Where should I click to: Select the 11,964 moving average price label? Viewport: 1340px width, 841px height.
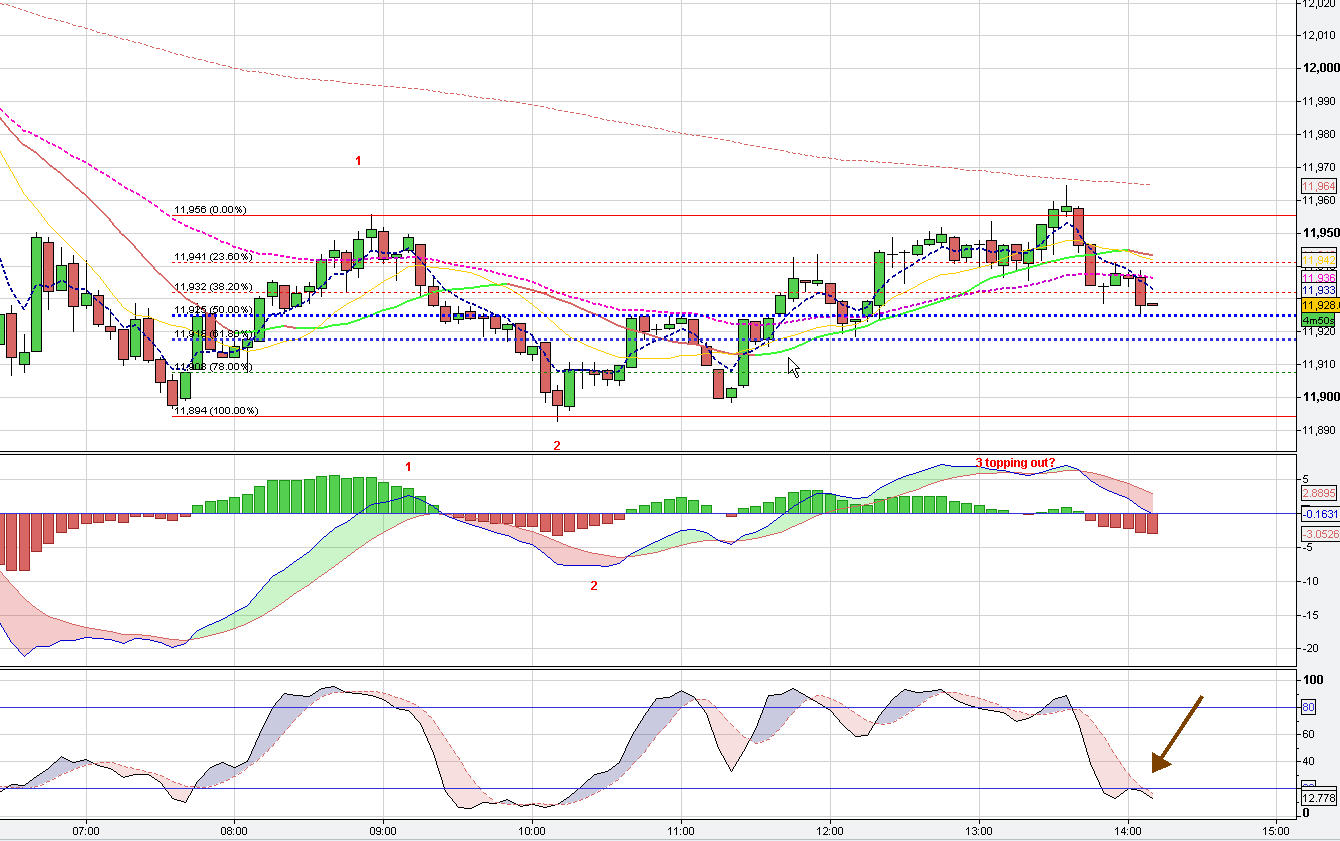coord(1318,186)
